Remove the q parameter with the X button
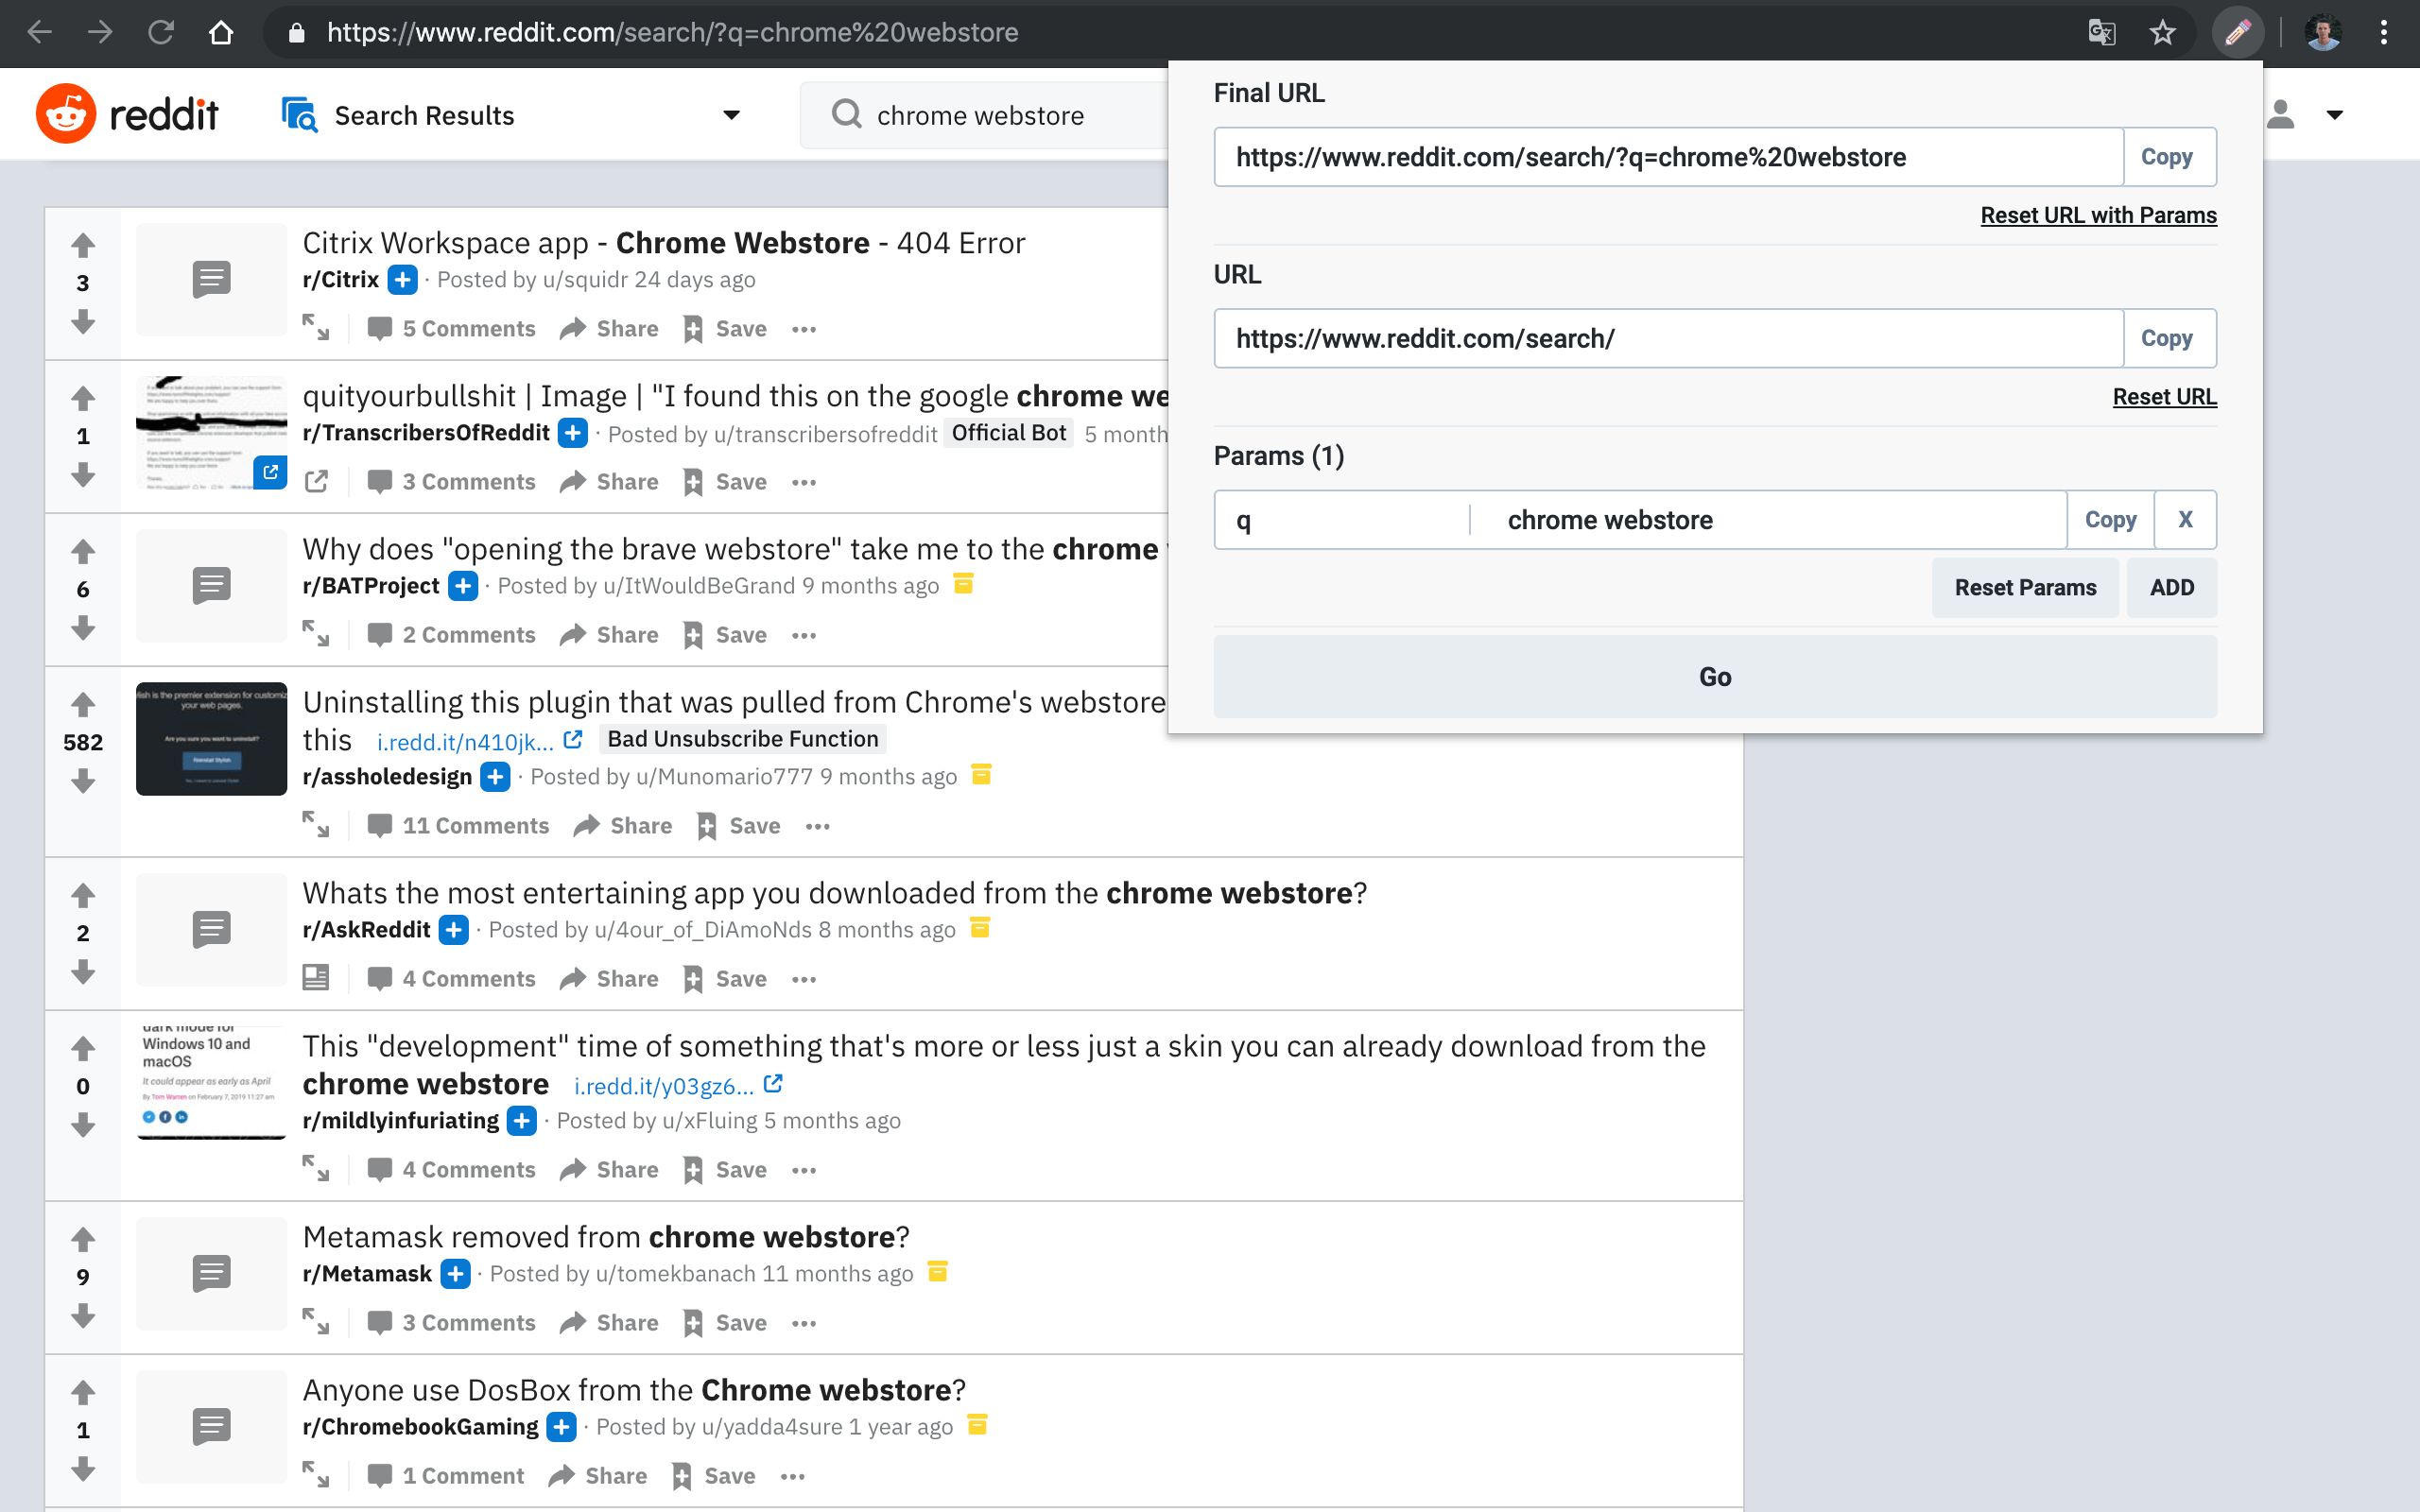2420x1512 pixels. click(x=2184, y=519)
